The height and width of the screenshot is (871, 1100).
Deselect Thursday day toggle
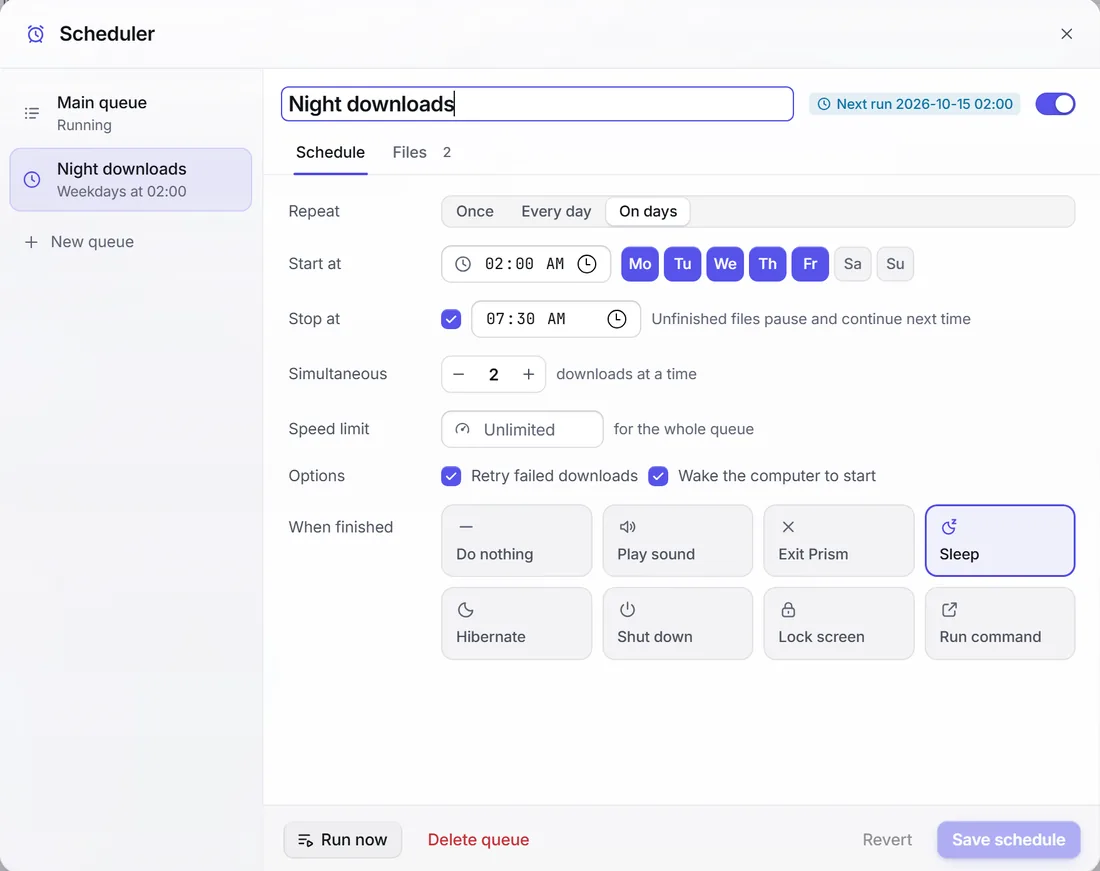coord(767,264)
